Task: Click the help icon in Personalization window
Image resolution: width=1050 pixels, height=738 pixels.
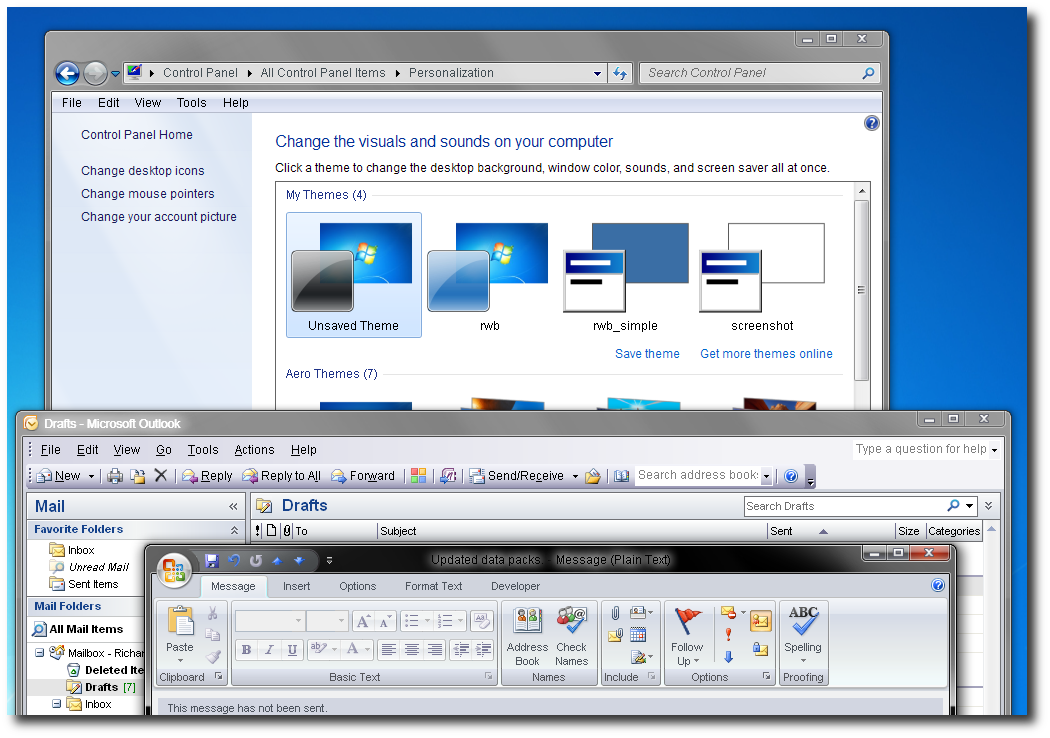Action: click(x=871, y=123)
